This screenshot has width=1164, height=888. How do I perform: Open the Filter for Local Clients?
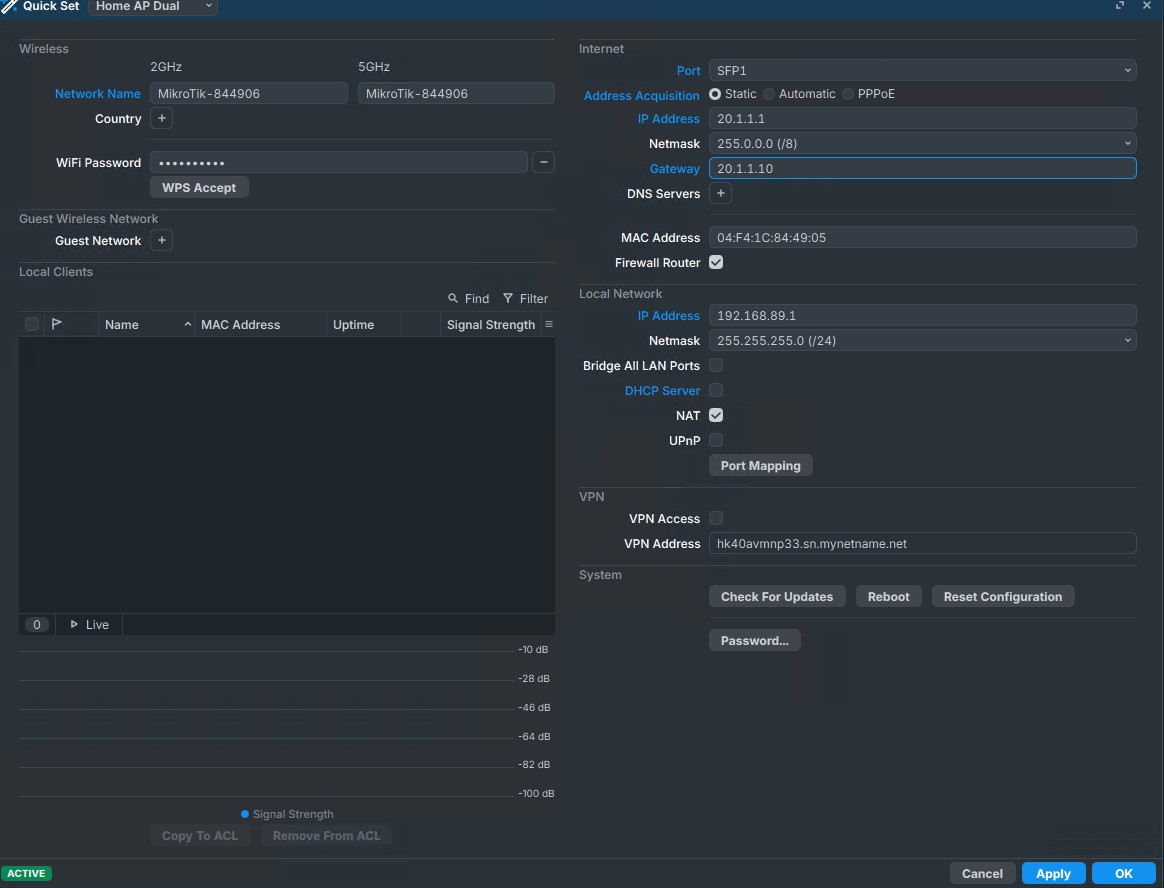(x=525, y=298)
